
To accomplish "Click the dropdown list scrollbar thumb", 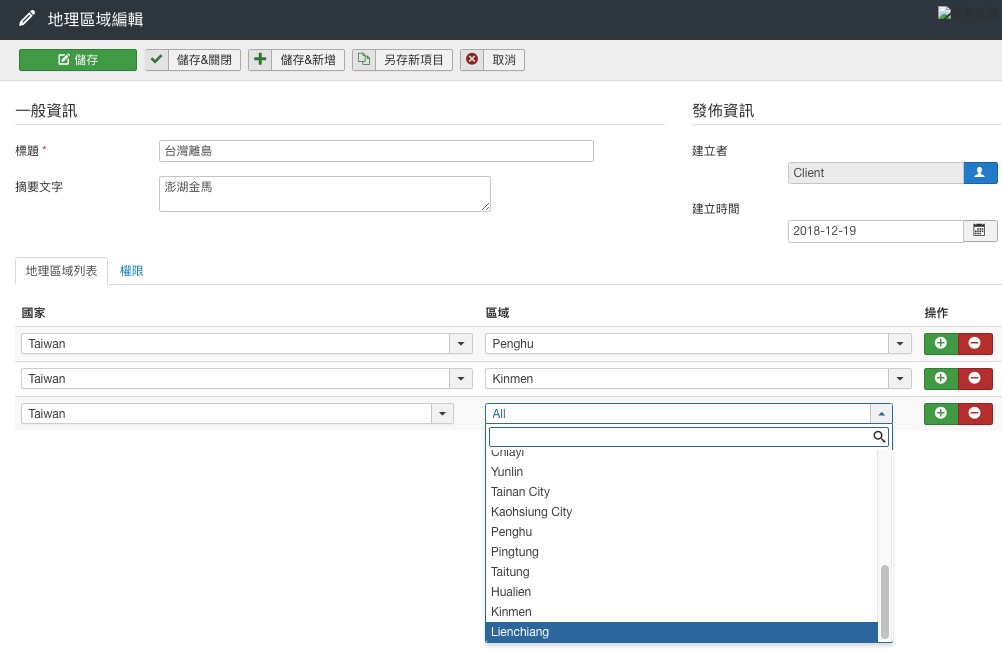I will (x=884, y=600).
